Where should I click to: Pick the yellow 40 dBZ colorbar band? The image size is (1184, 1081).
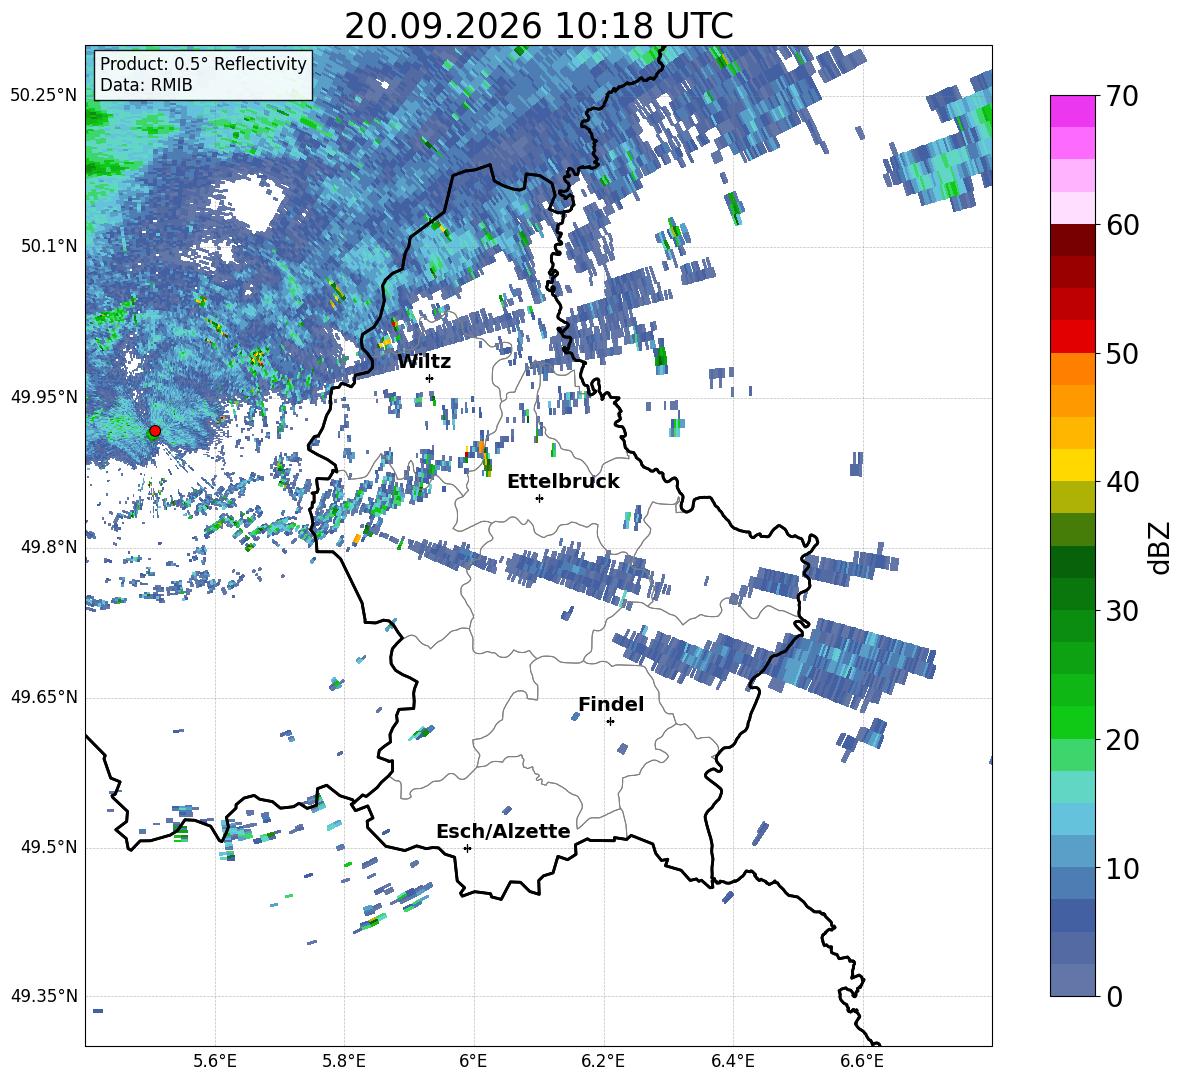click(x=1072, y=465)
